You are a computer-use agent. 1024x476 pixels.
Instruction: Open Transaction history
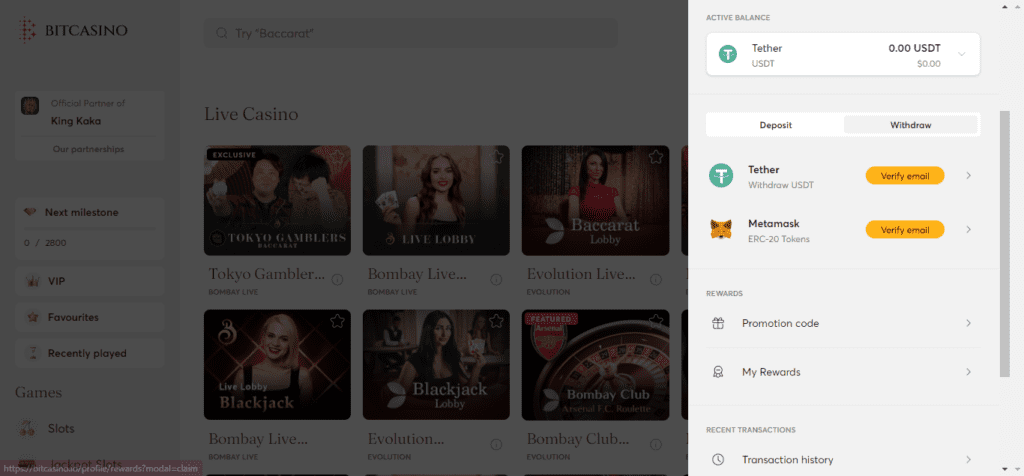tap(843, 460)
